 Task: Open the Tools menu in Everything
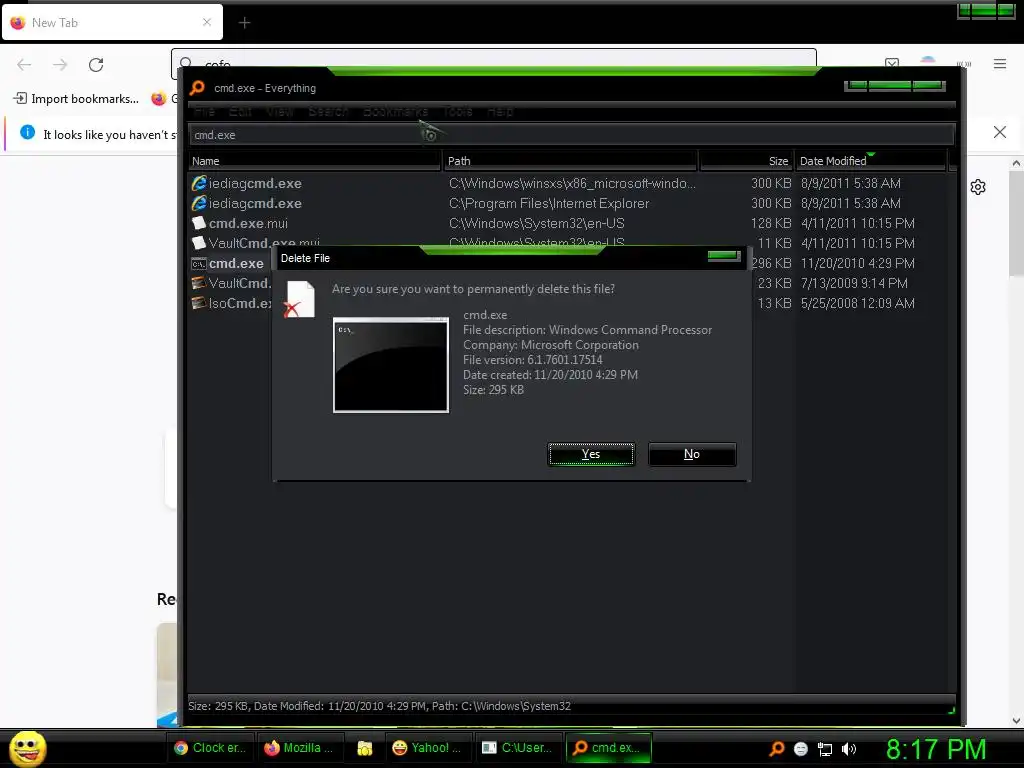pyautogui.click(x=458, y=112)
